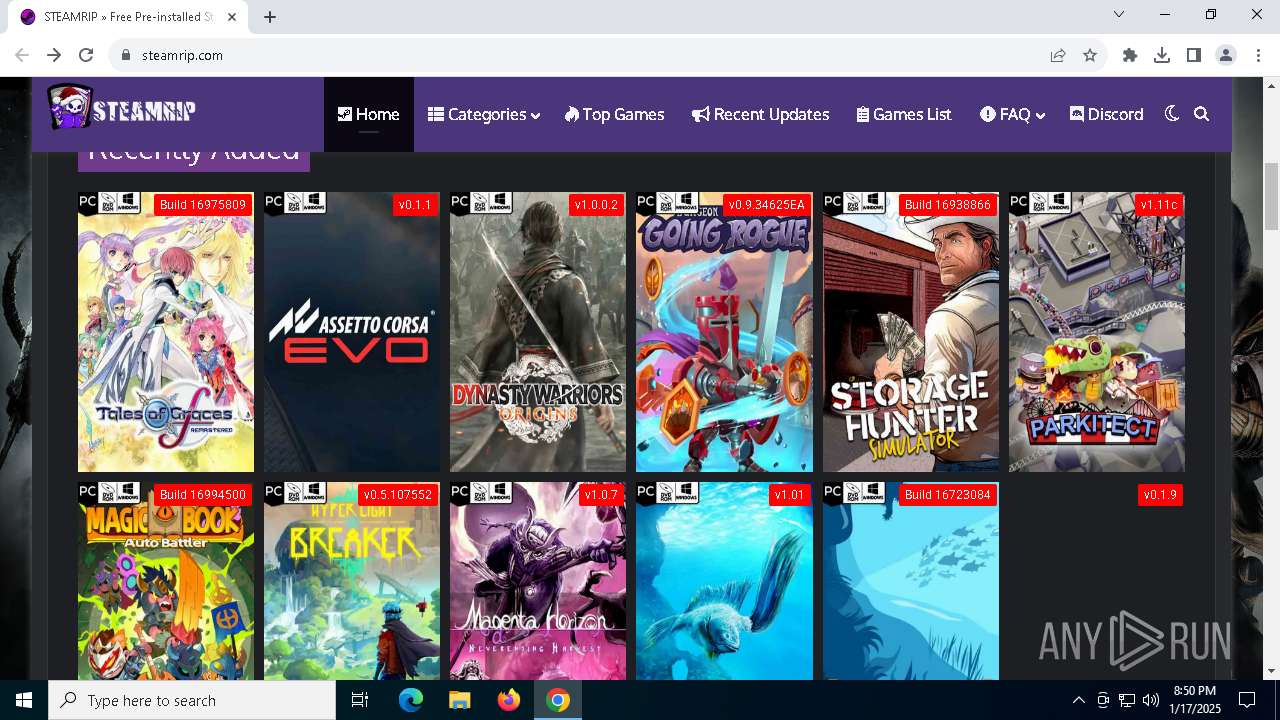Click the v0.9.34625EA version badge
Image resolution: width=1280 pixels, height=720 pixels.
tap(766, 205)
